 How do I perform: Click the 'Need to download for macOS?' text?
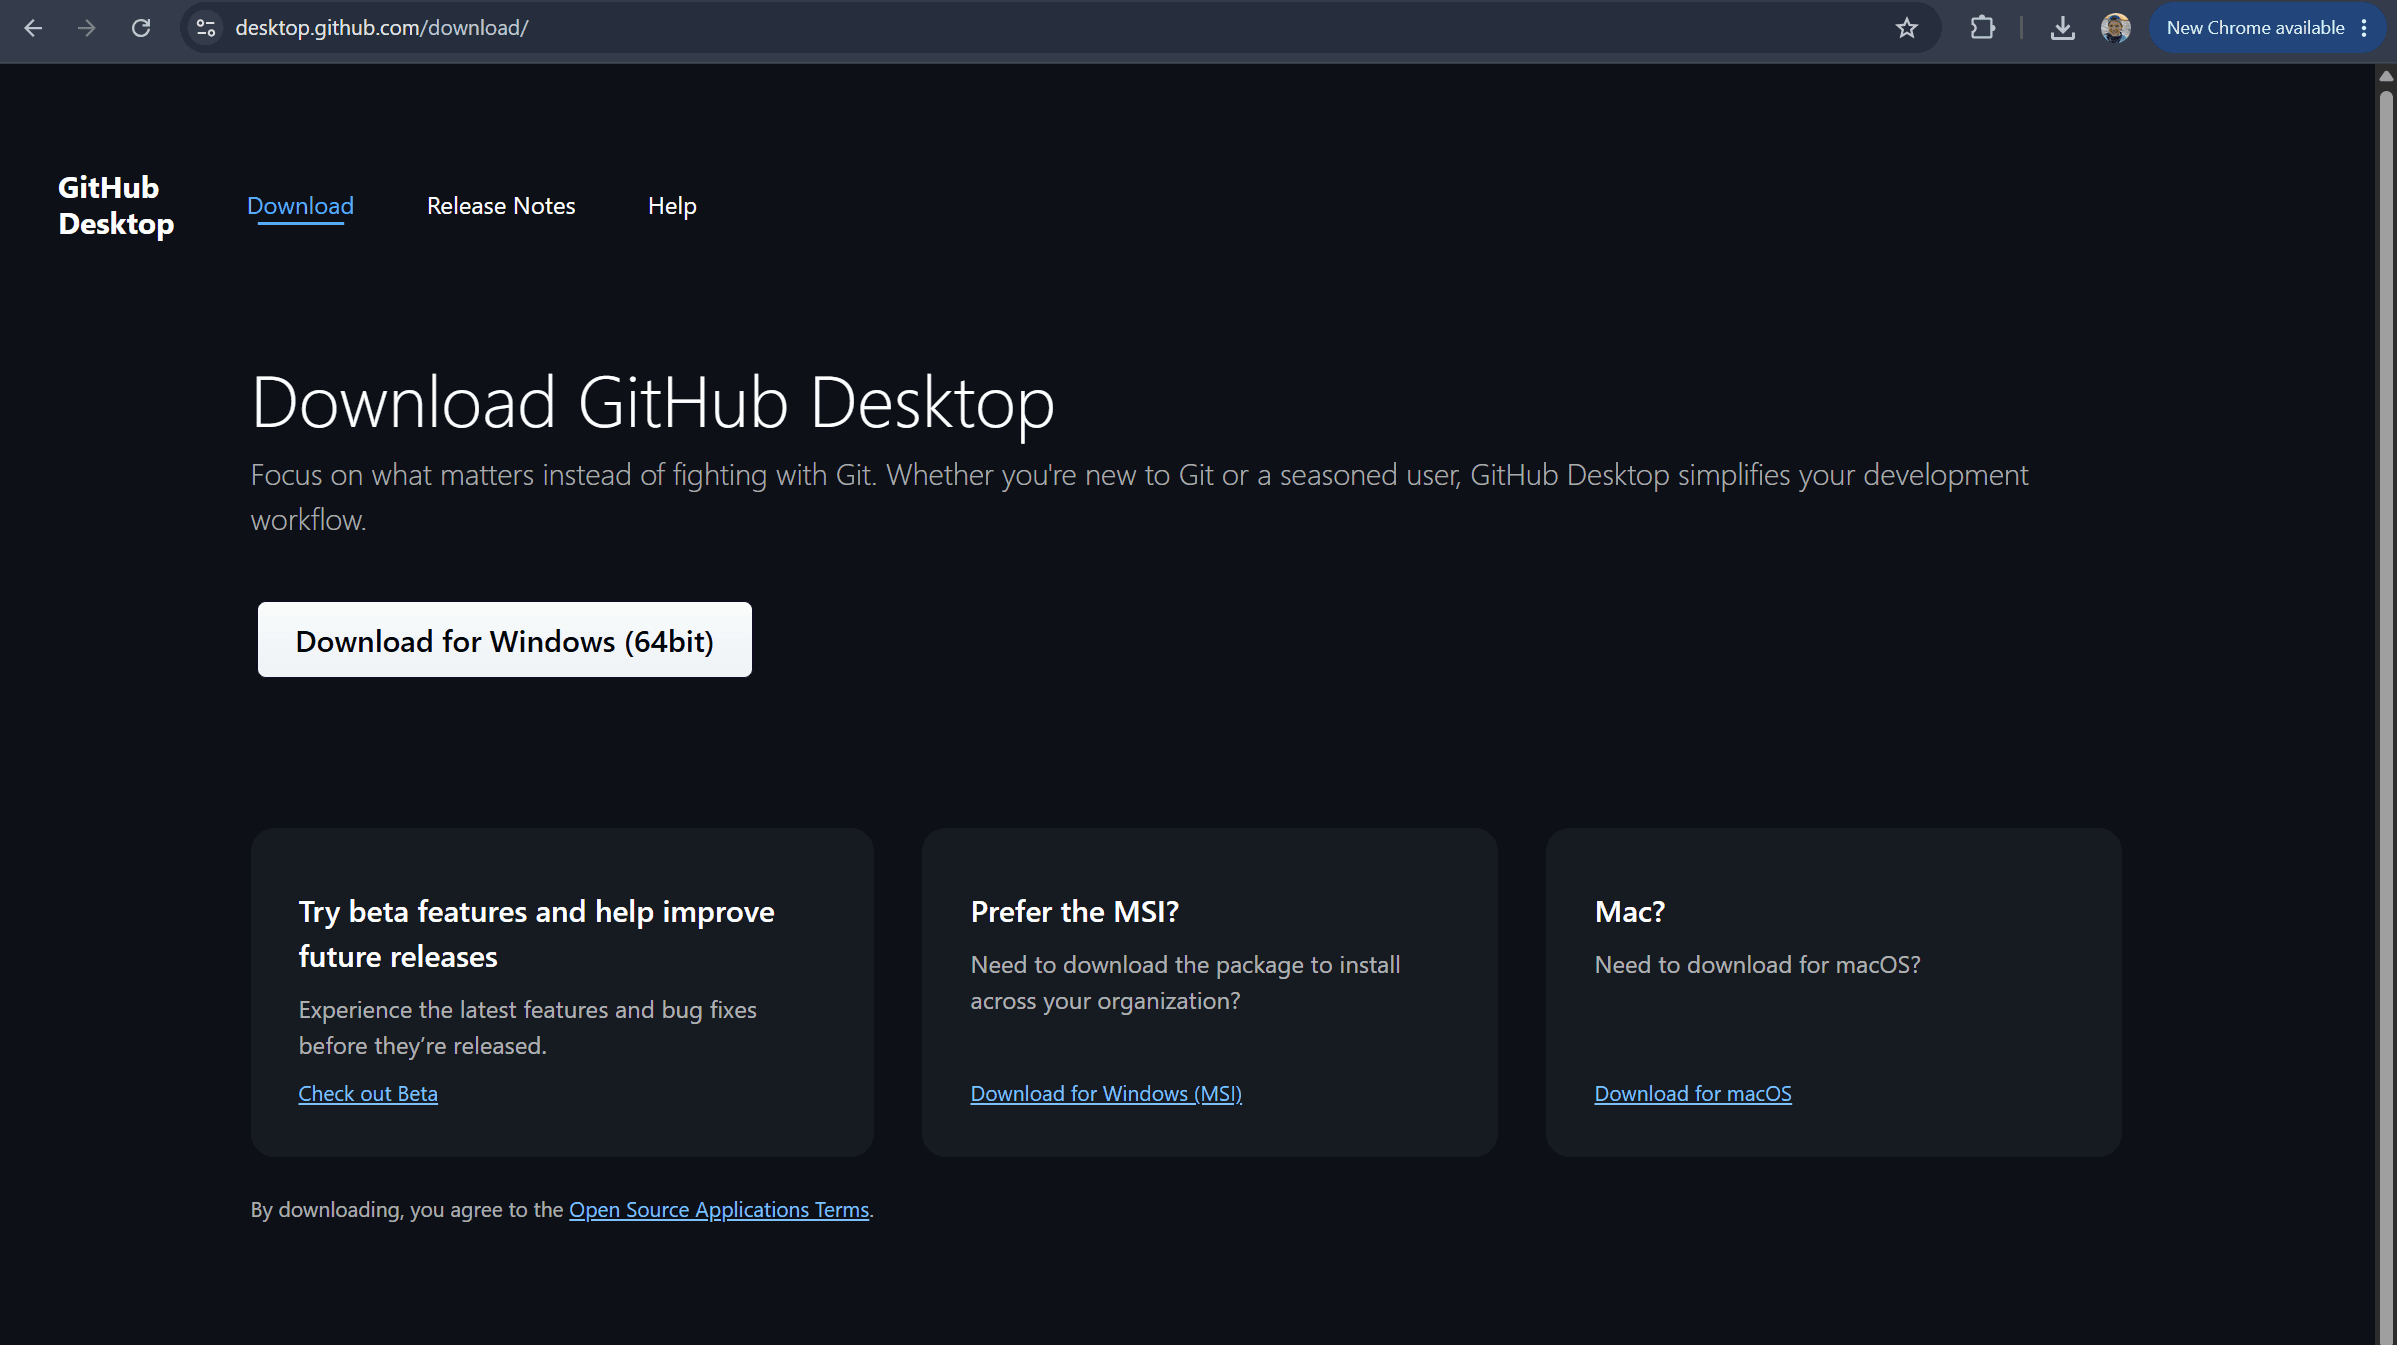(x=1757, y=964)
